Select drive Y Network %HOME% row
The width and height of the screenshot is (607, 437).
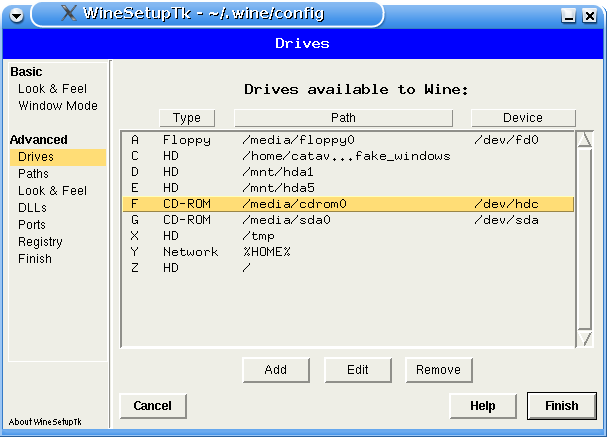(x=348, y=252)
